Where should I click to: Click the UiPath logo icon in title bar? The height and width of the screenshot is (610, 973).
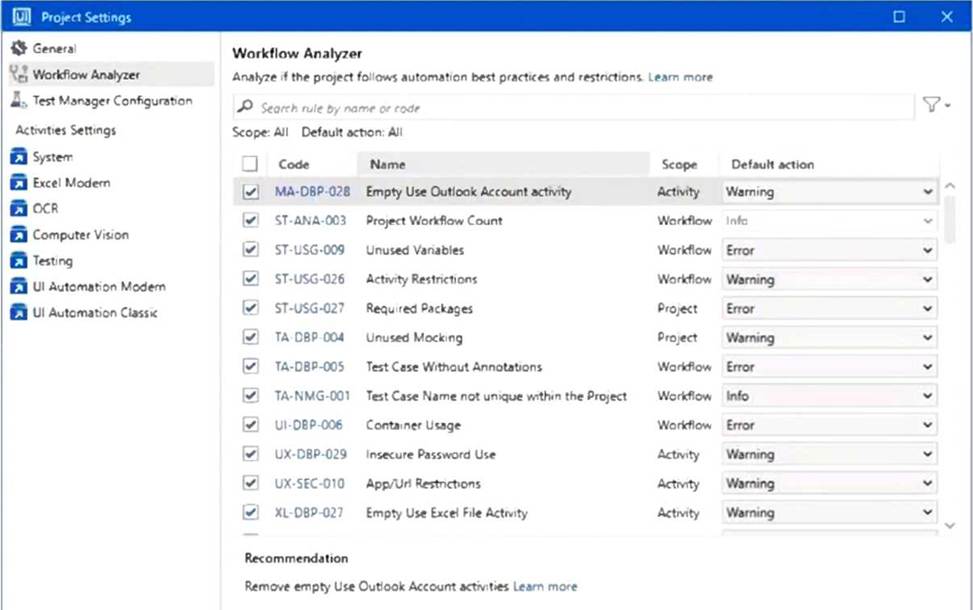tap(21, 17)
